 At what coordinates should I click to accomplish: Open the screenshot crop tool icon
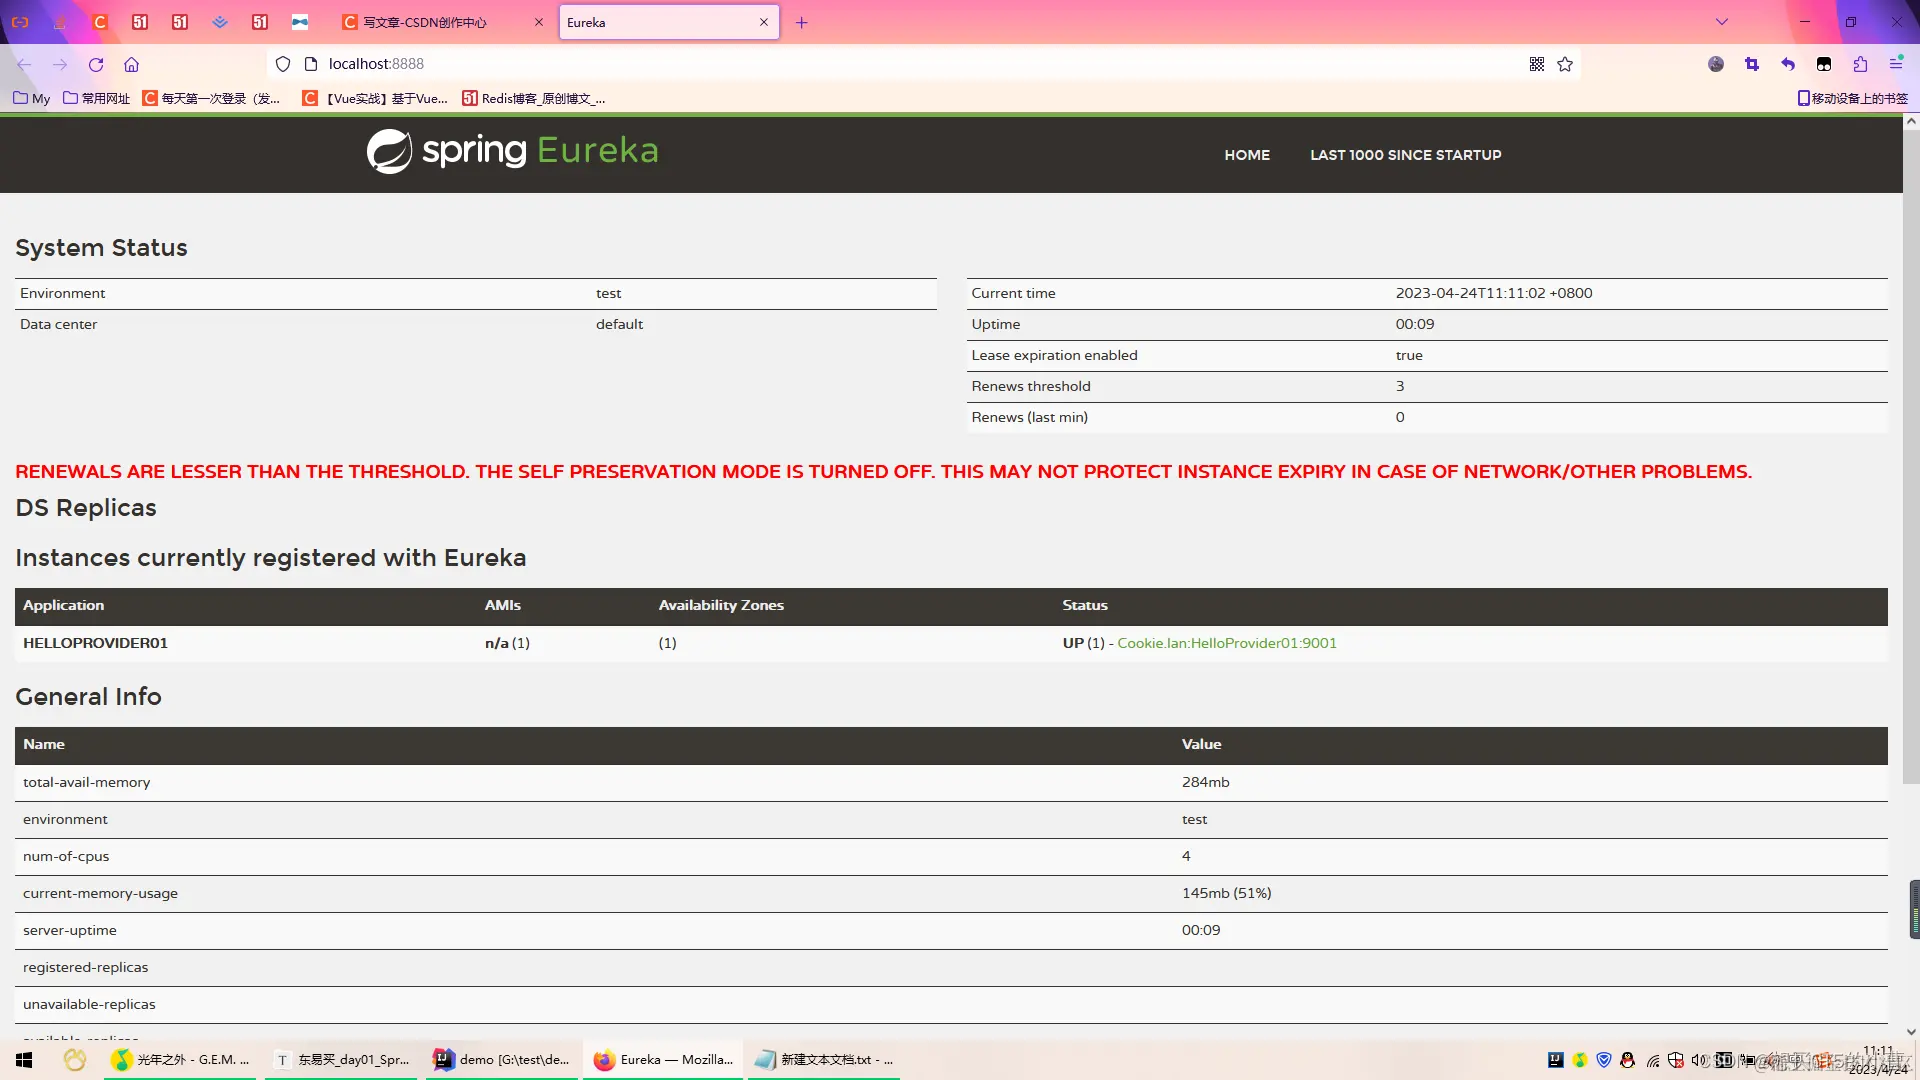(1752, 64)
